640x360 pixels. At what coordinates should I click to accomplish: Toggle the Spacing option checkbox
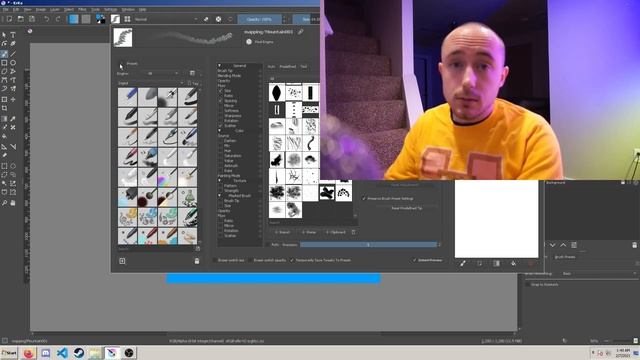[x=220, y=100]
